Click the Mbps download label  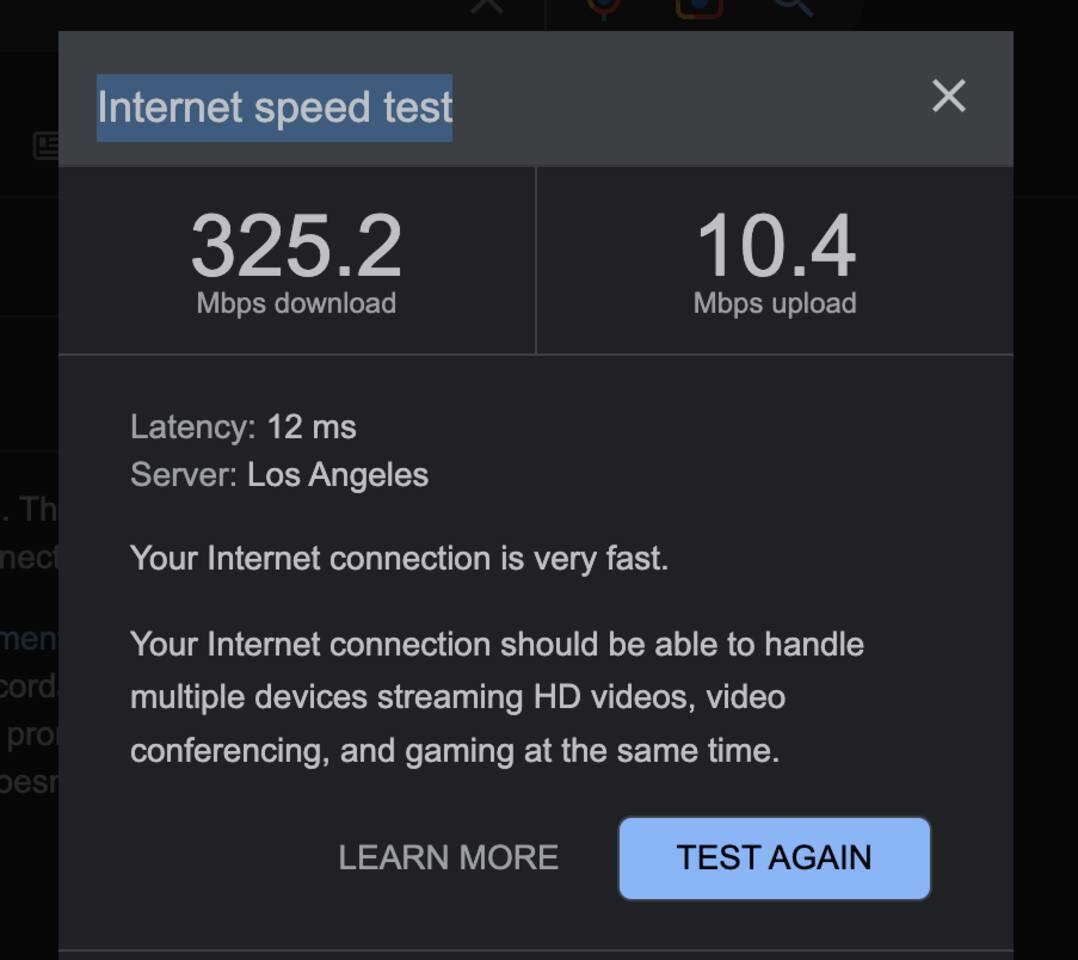pos(296,303)
